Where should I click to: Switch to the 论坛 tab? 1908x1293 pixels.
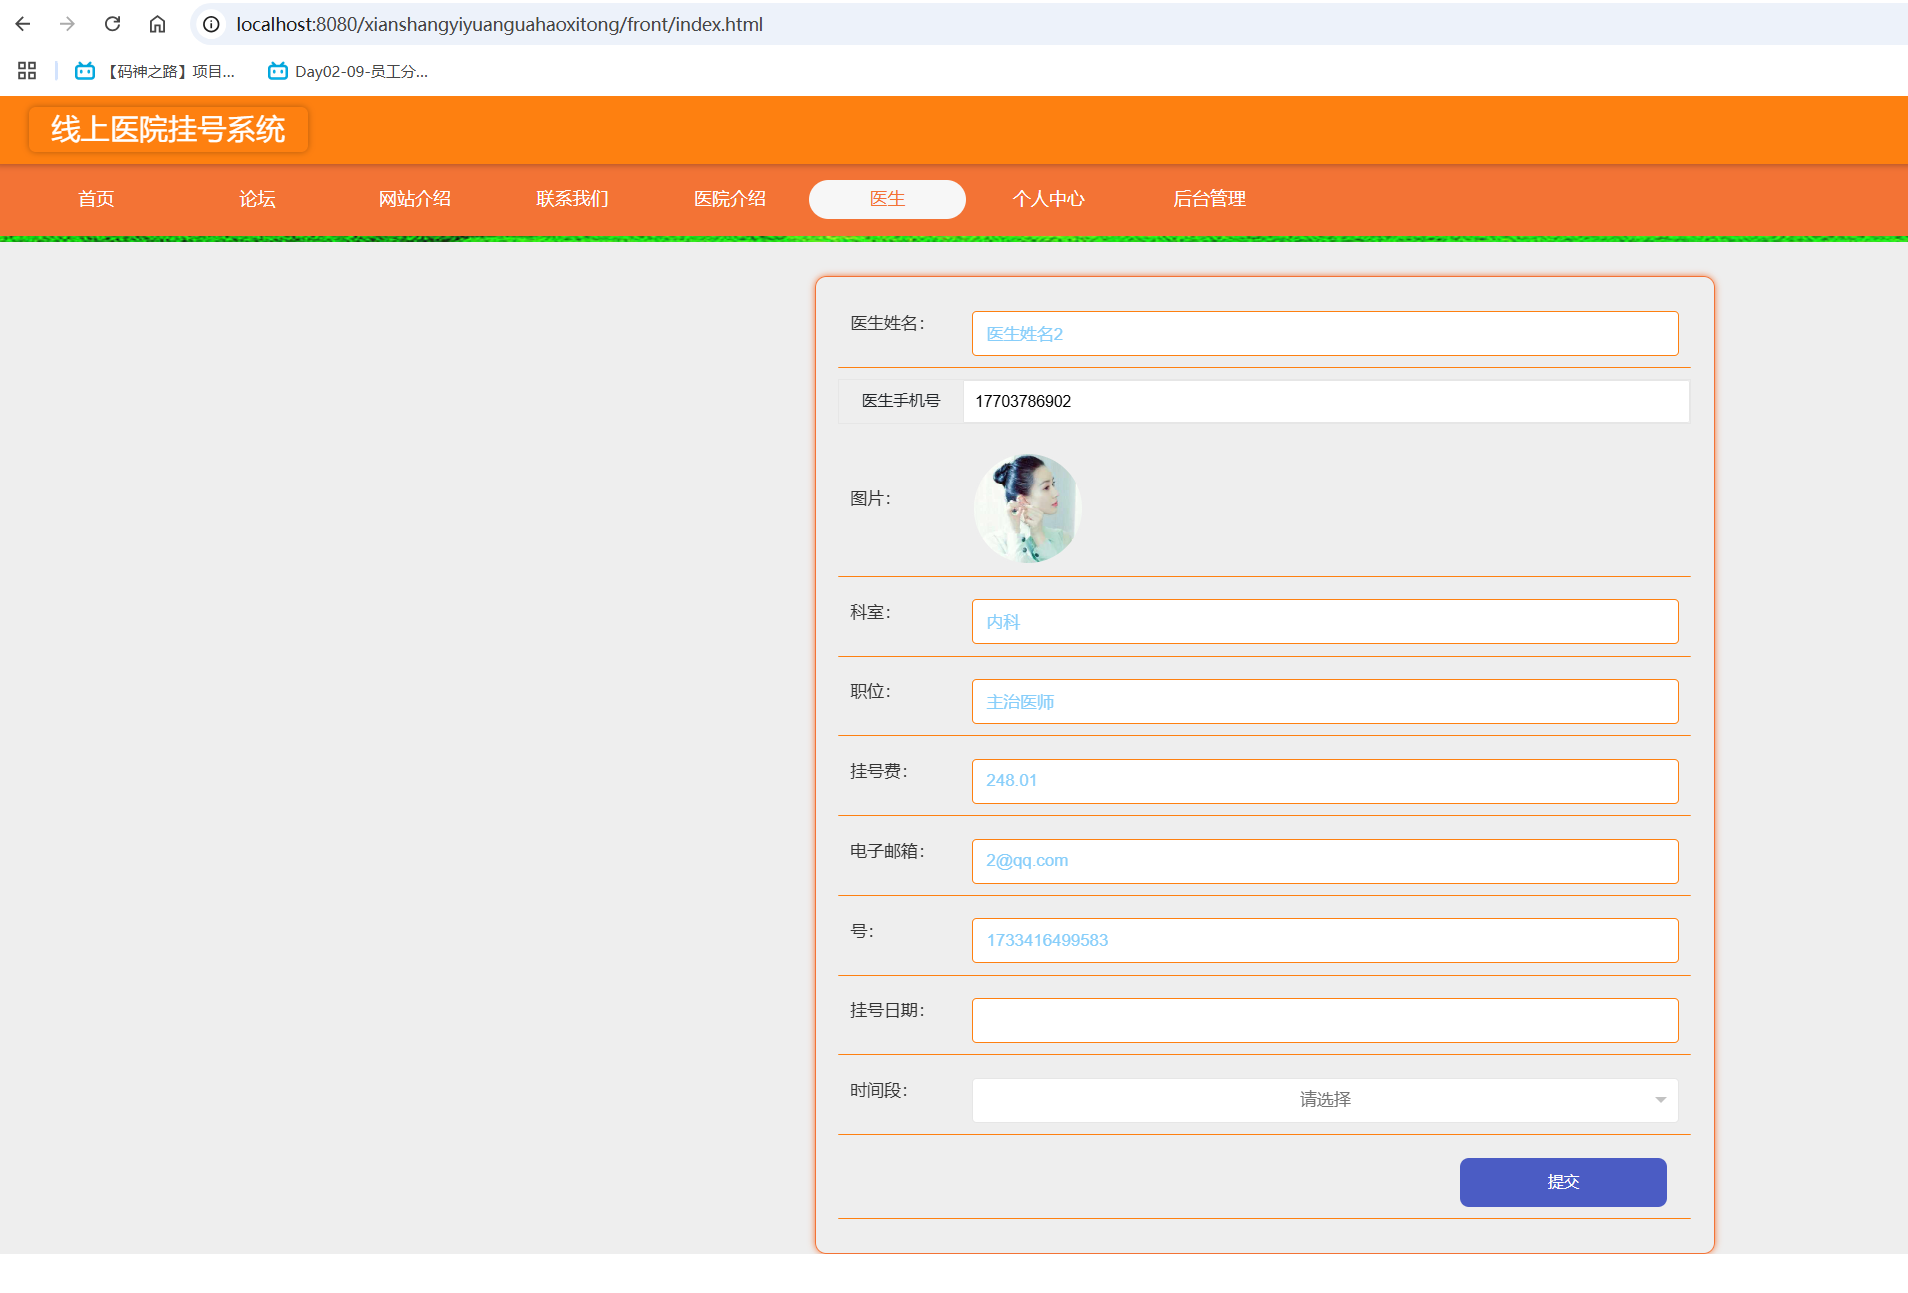257,199
